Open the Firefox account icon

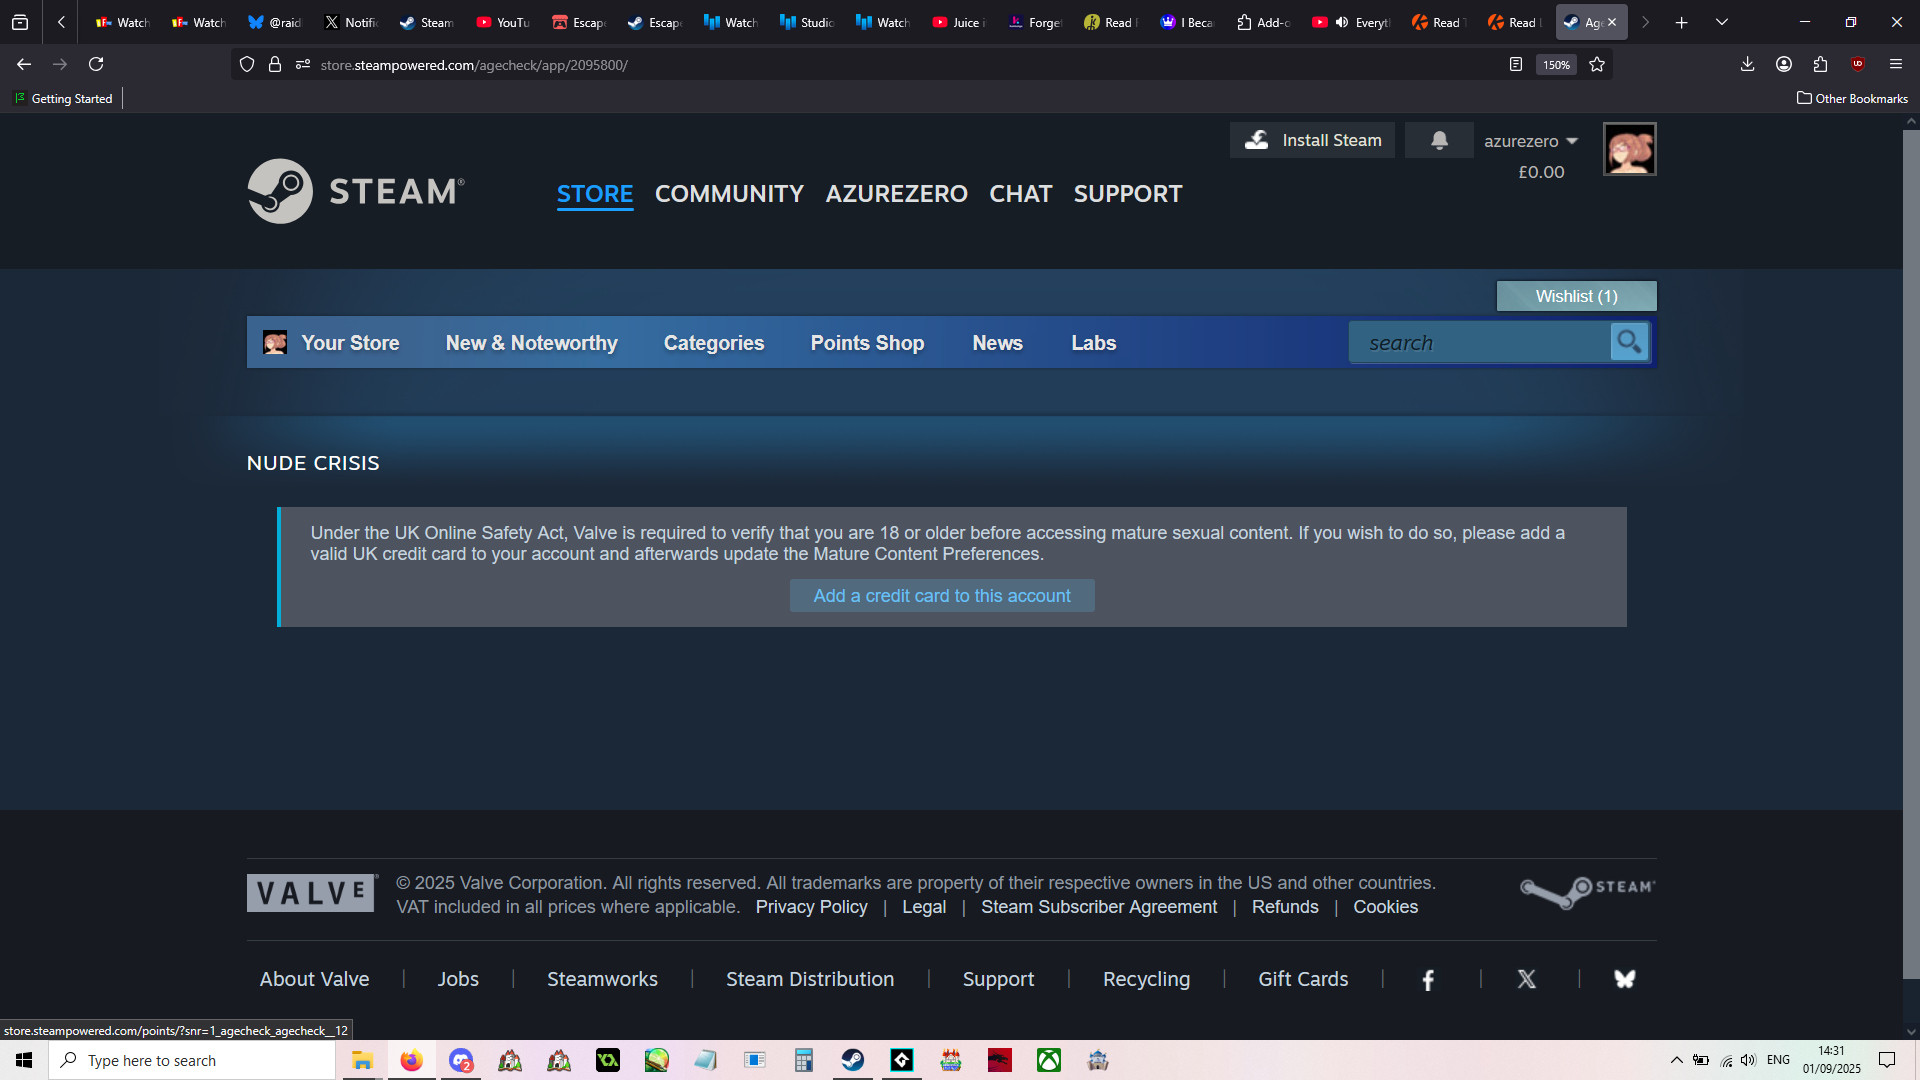point(1784,64)
